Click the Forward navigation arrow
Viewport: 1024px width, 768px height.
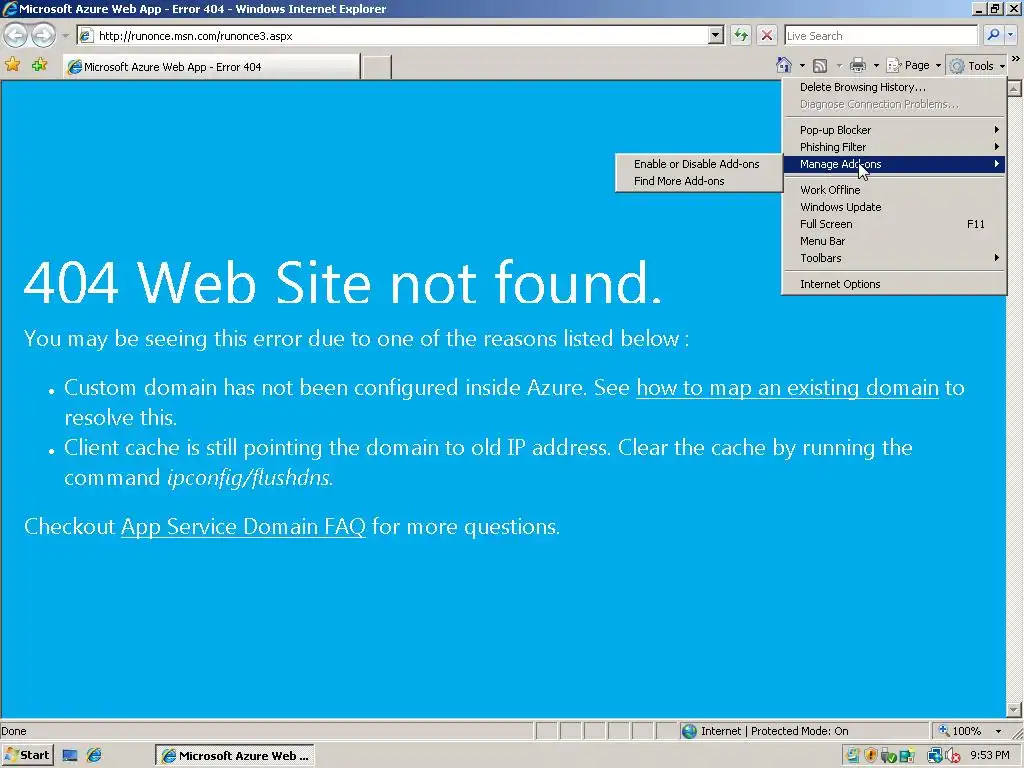pyautogui.click(x=43, y=35)
